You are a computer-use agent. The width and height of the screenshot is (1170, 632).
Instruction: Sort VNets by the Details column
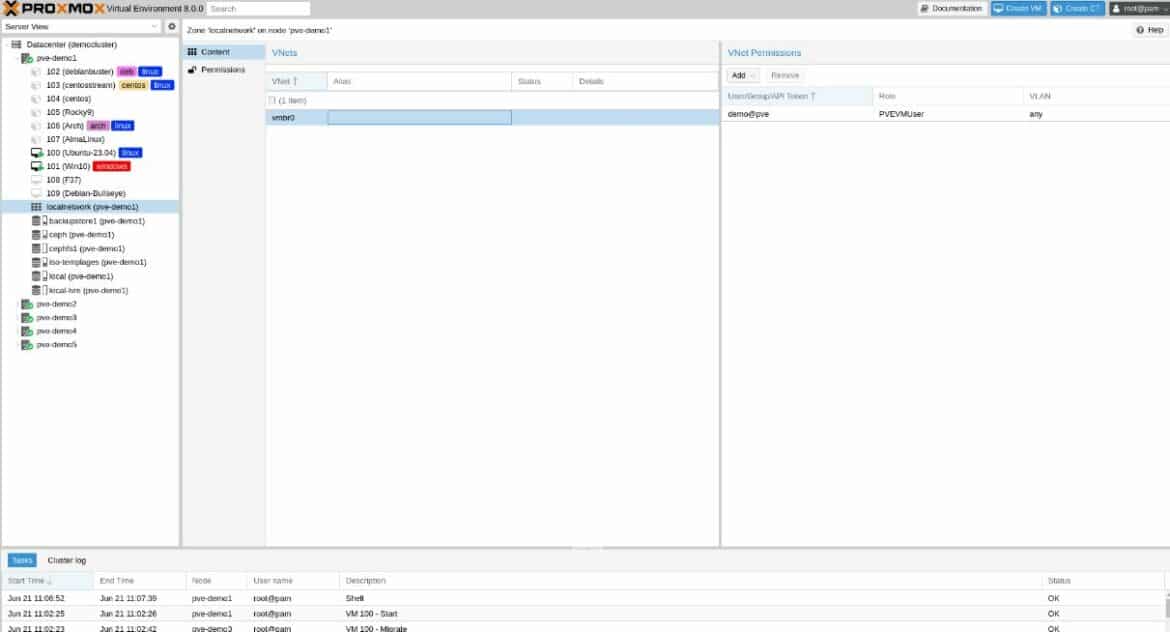point(645,81)
